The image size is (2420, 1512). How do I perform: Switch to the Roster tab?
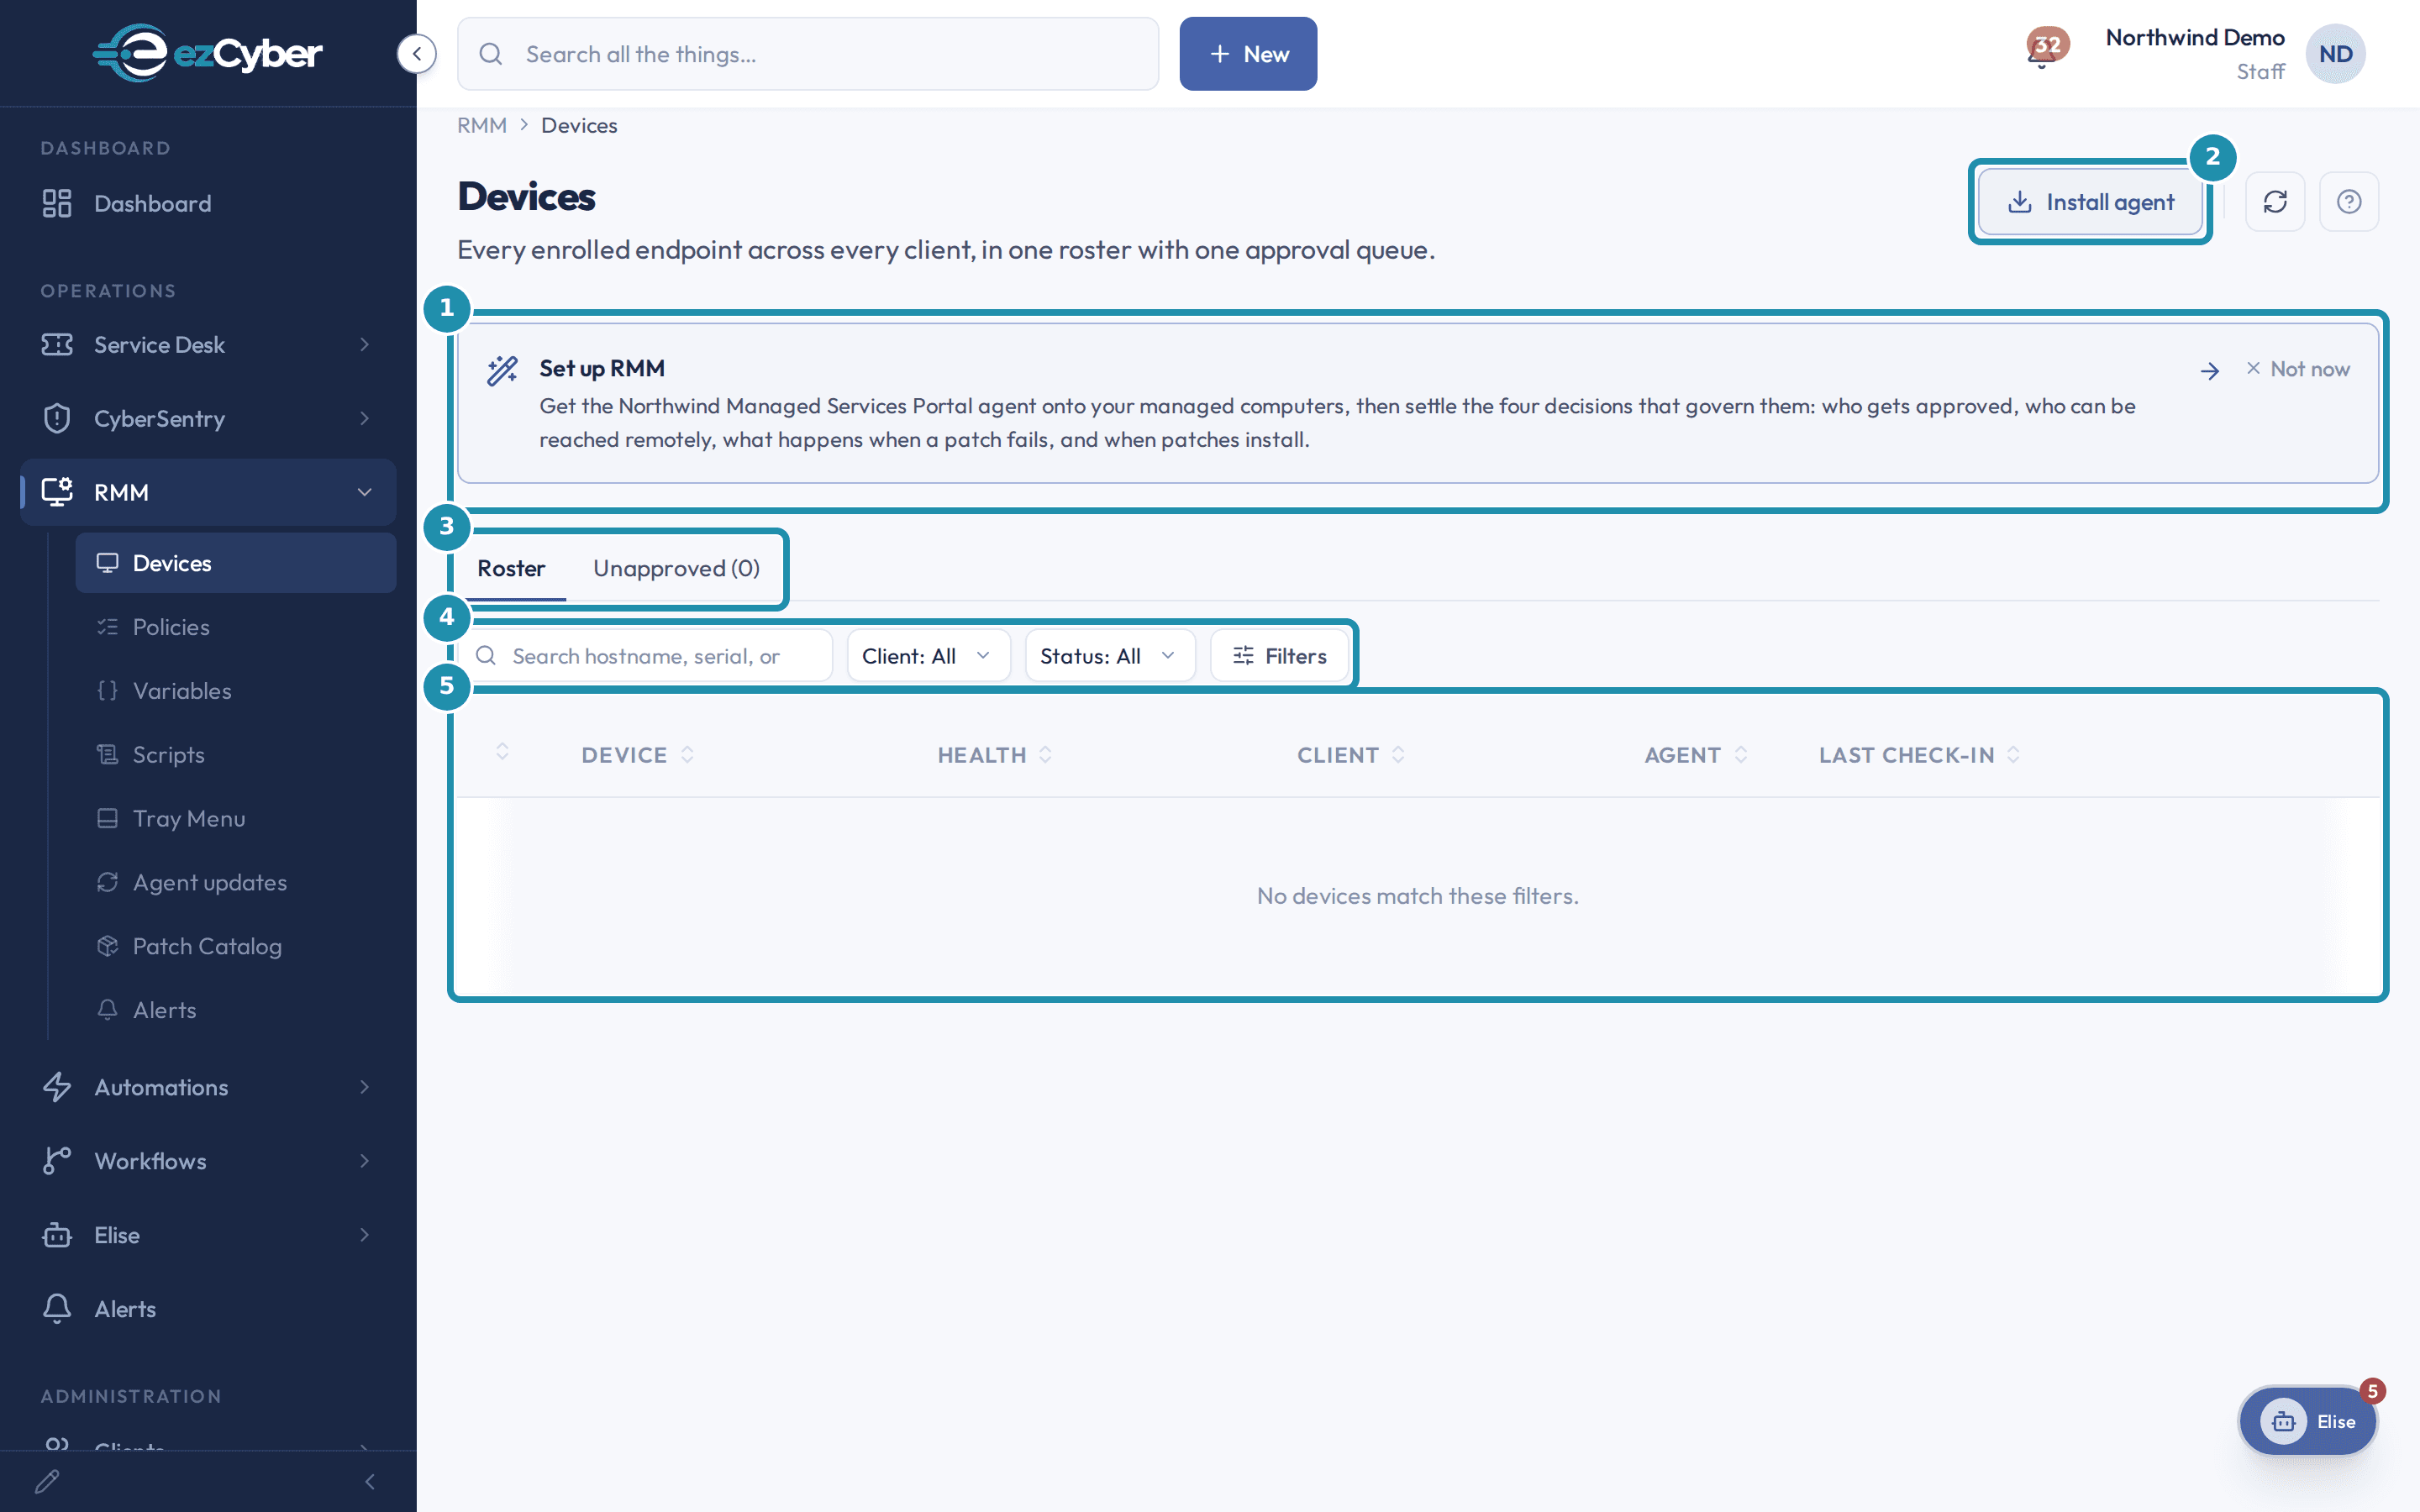[x=511, y=568]
